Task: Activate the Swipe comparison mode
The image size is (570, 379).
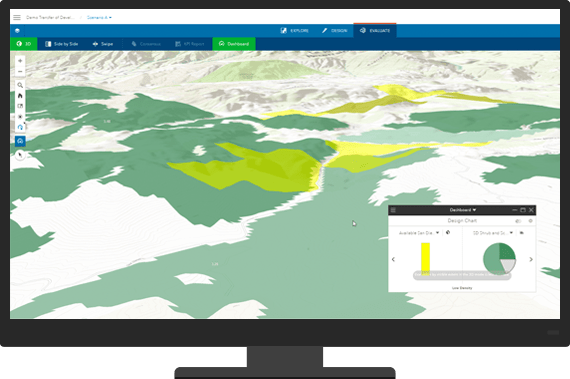Action: (103, 44)
